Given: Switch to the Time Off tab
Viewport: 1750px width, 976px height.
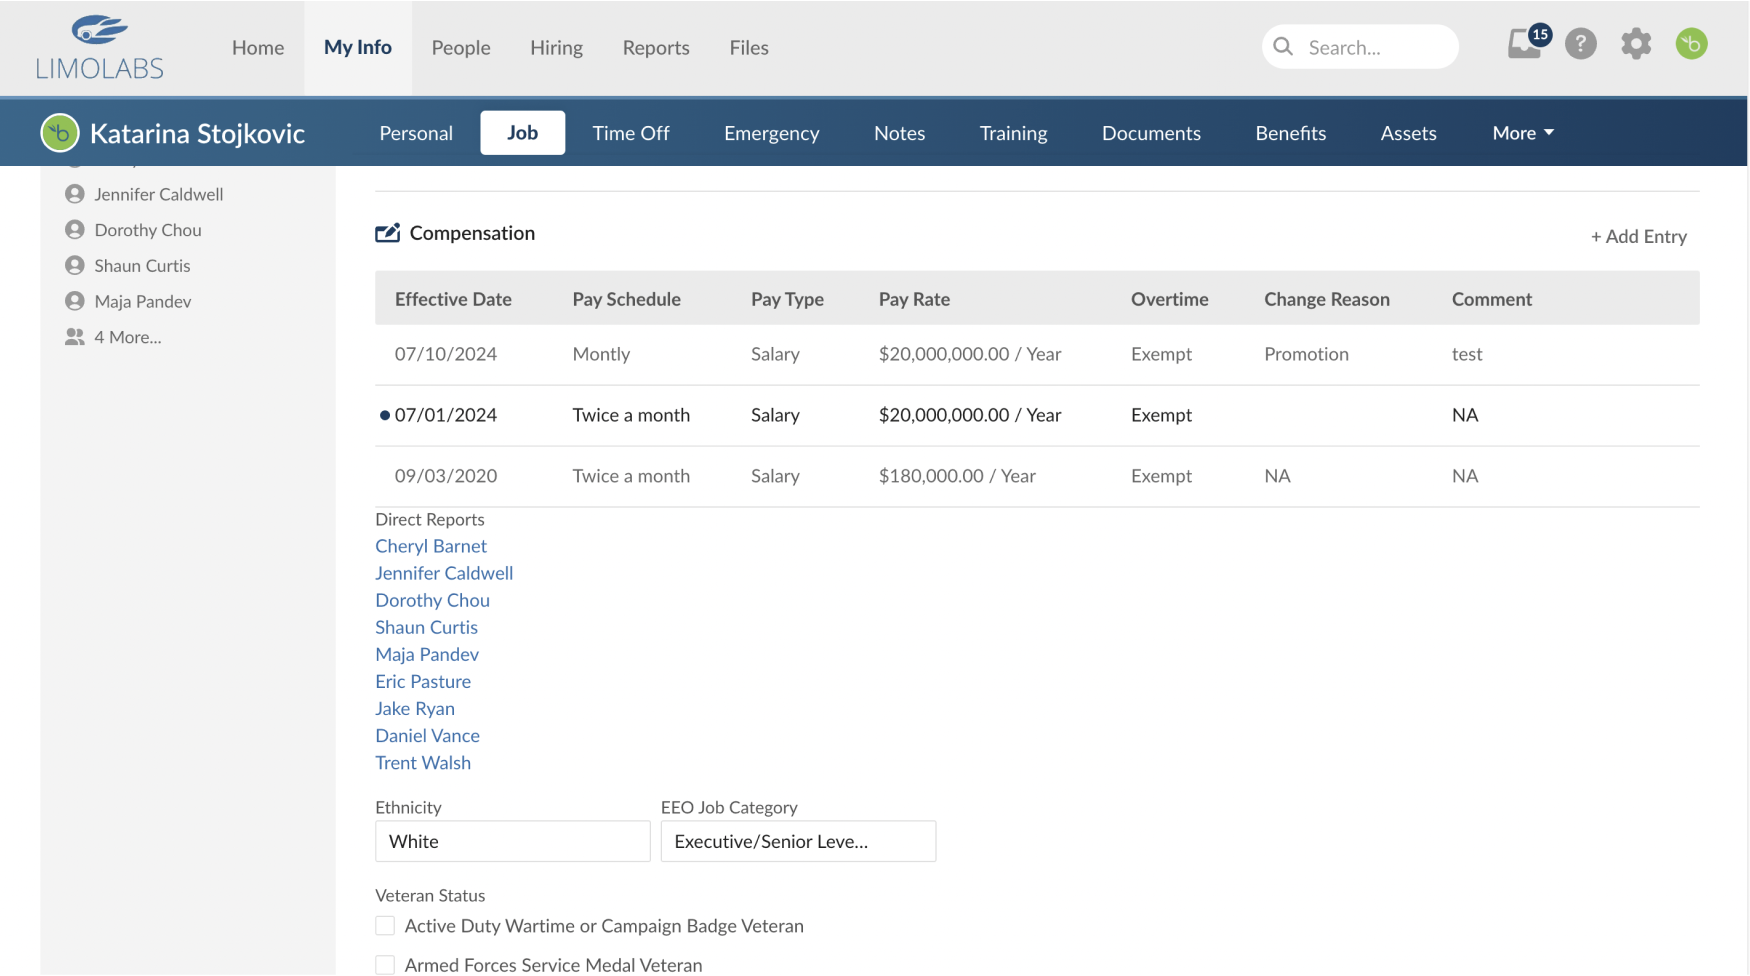Looking at the screenshot, I should tap(630, 133).
